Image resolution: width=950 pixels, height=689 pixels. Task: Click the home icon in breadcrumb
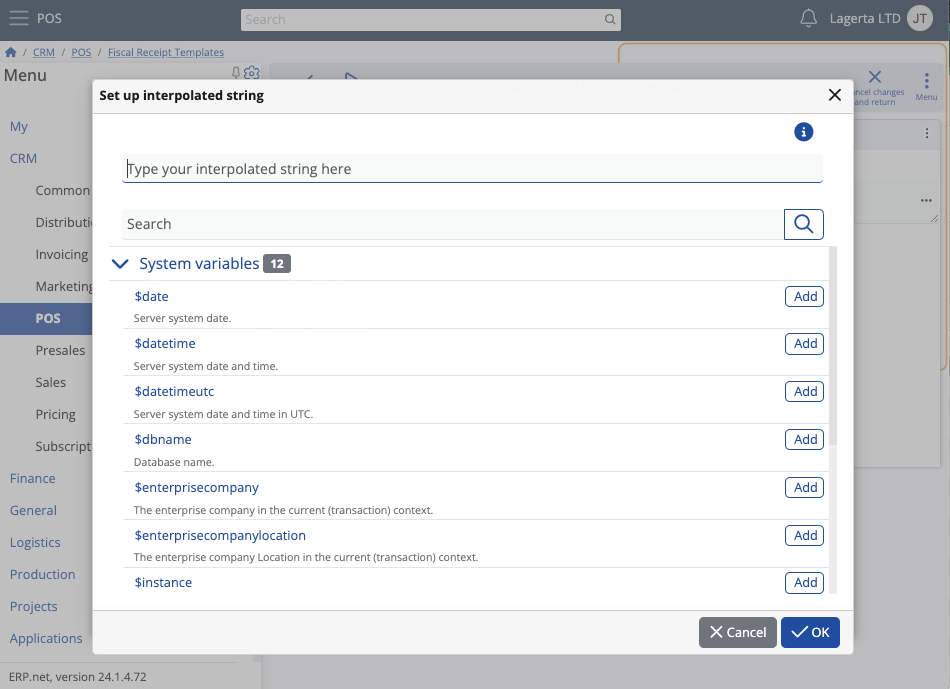pyautogui.click(x=11, y=52)
